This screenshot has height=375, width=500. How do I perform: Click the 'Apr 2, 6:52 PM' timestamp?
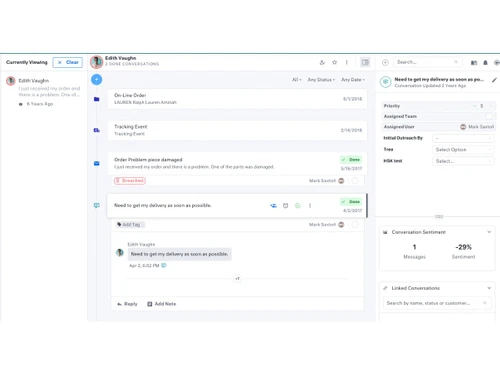(x=144, y=266)
